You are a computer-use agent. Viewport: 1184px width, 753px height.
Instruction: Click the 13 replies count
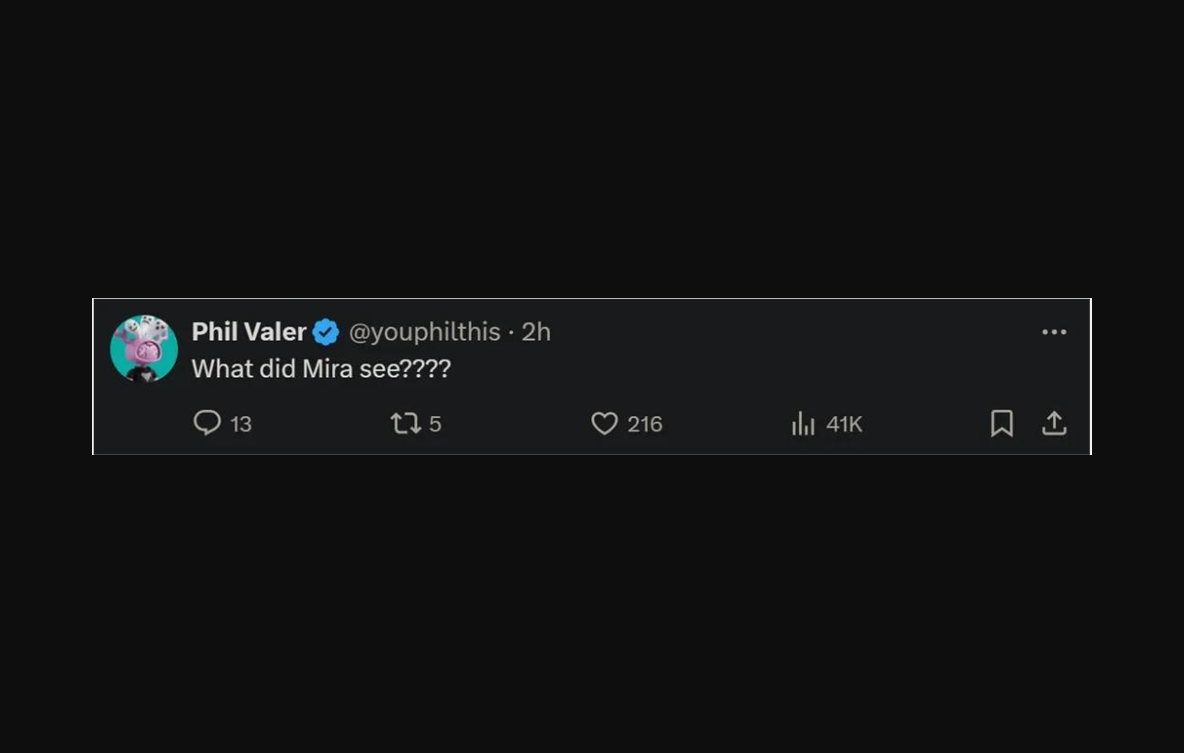coord(241,424)
